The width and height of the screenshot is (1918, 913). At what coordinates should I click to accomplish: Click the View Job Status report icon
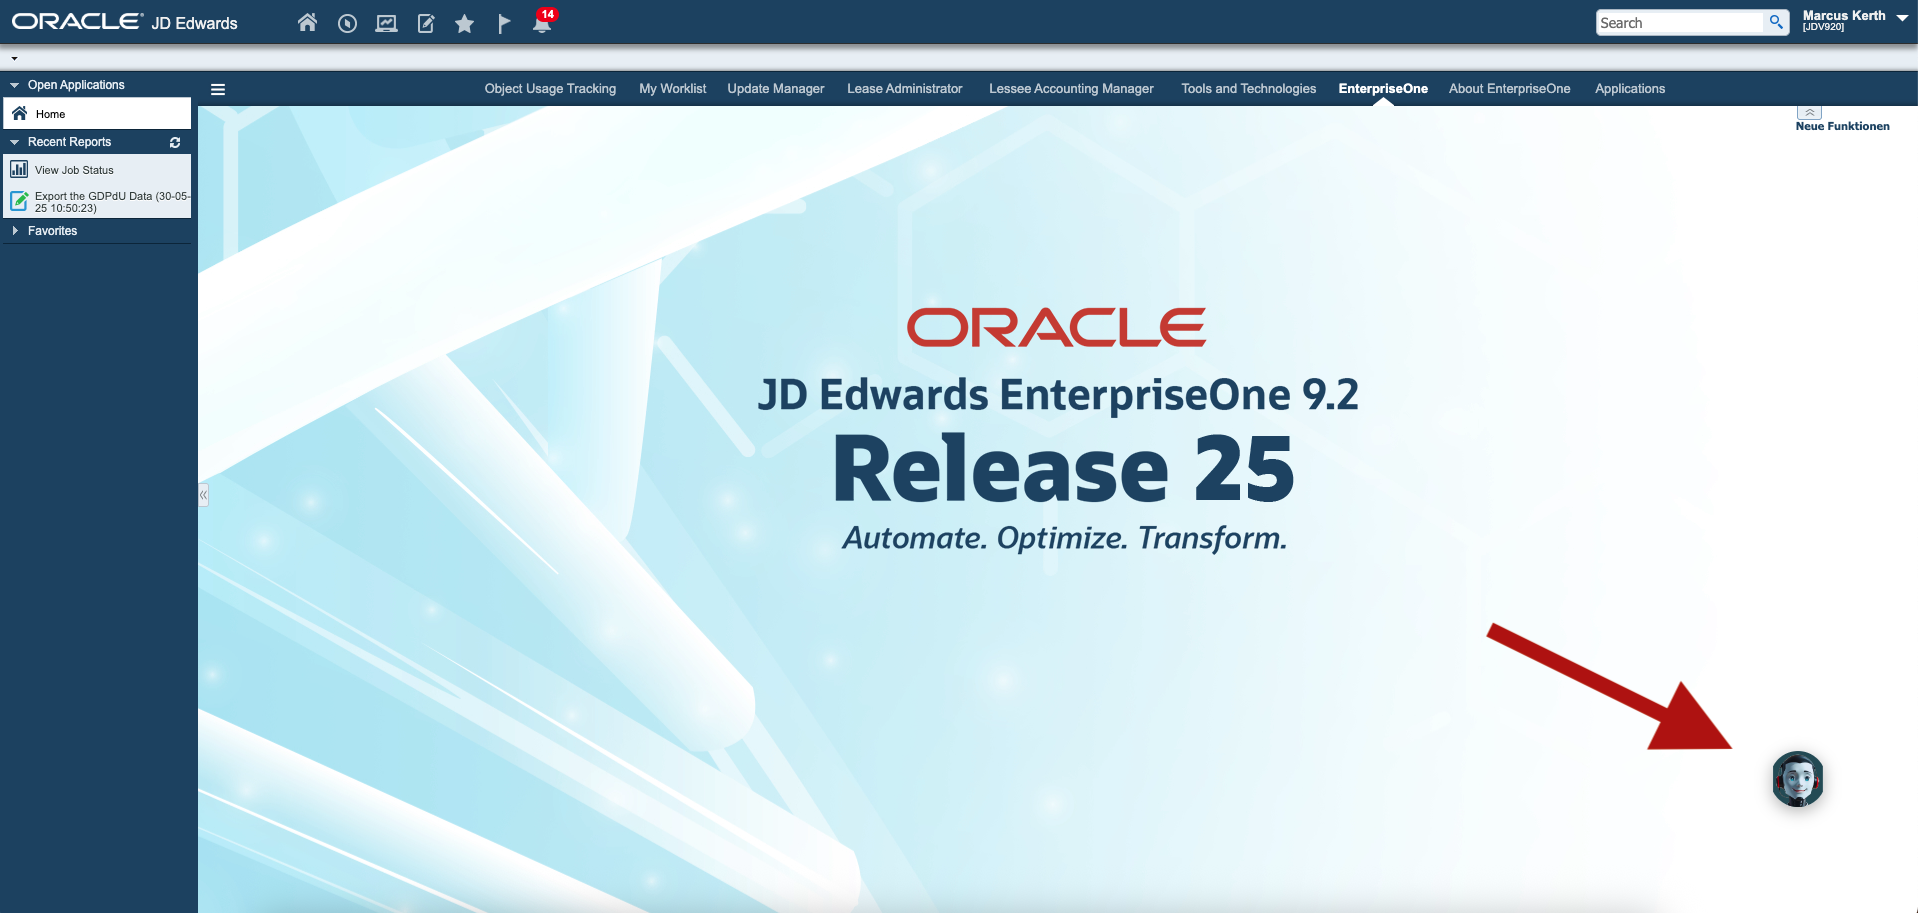pyautogui.click(x=19, y=169)
